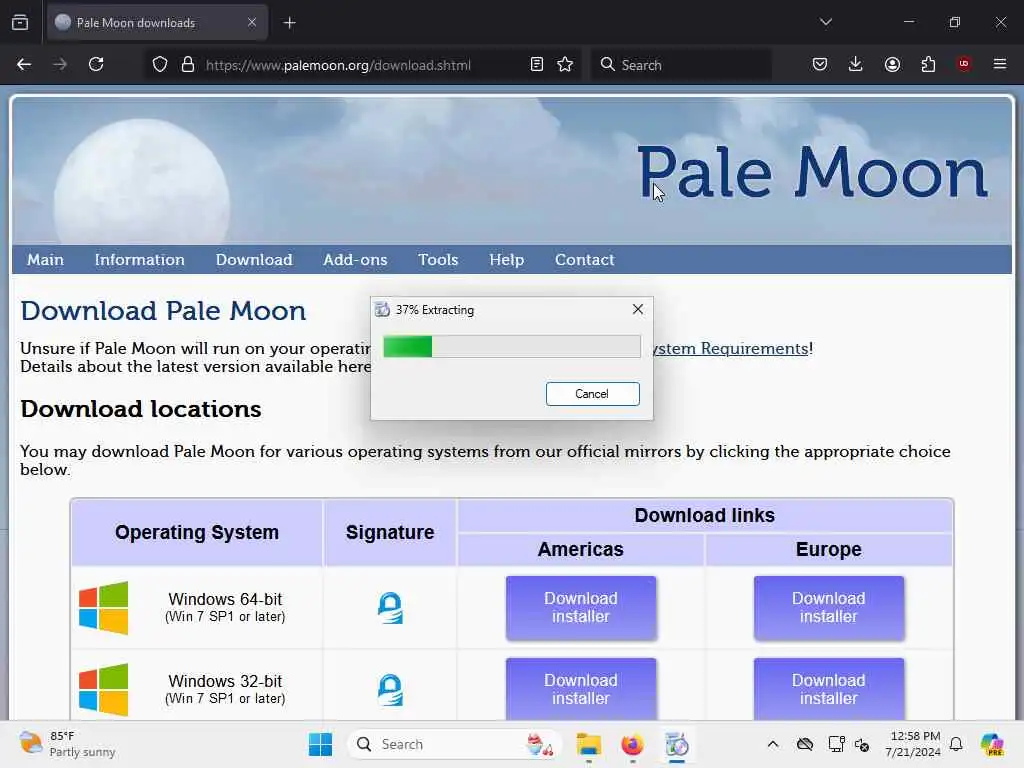Follow the System Requirements link
The height and width of the screenshot is (768, 1024).
pyautogui.click(x=731, y=348)
